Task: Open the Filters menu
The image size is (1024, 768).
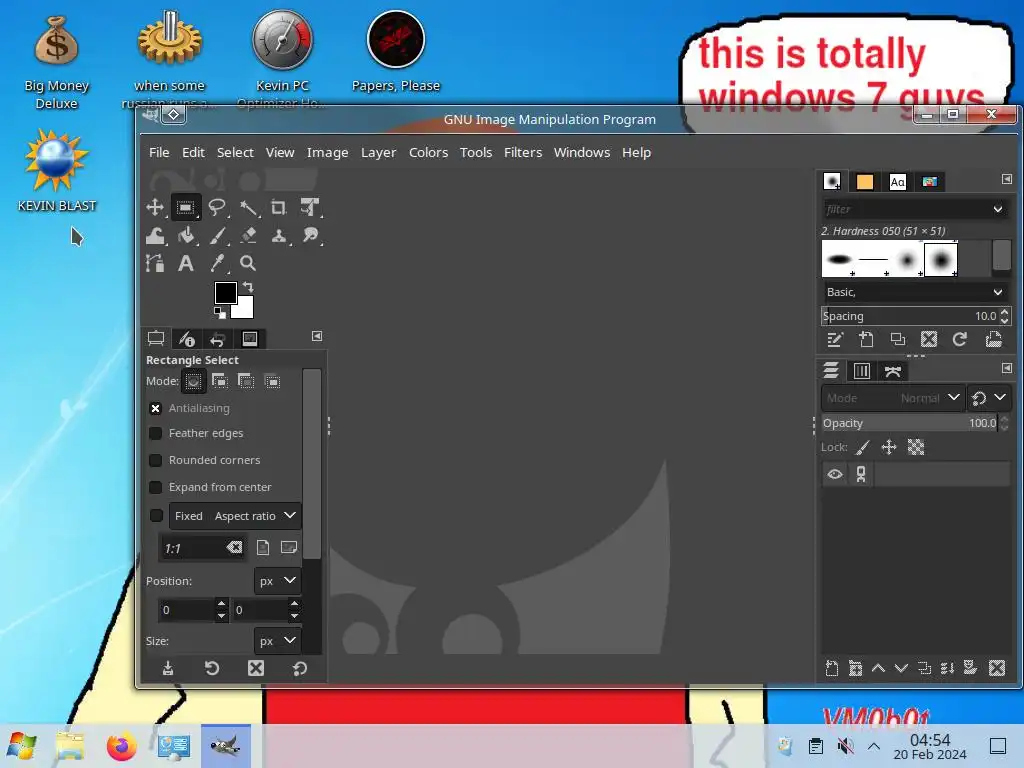Action: (x=522, y=152)
